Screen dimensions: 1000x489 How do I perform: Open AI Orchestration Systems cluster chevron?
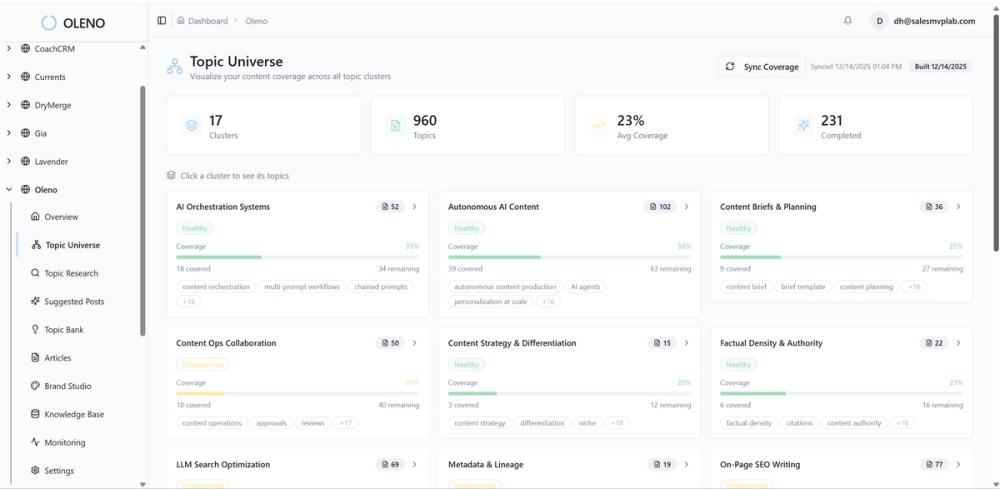pos(415,207)
